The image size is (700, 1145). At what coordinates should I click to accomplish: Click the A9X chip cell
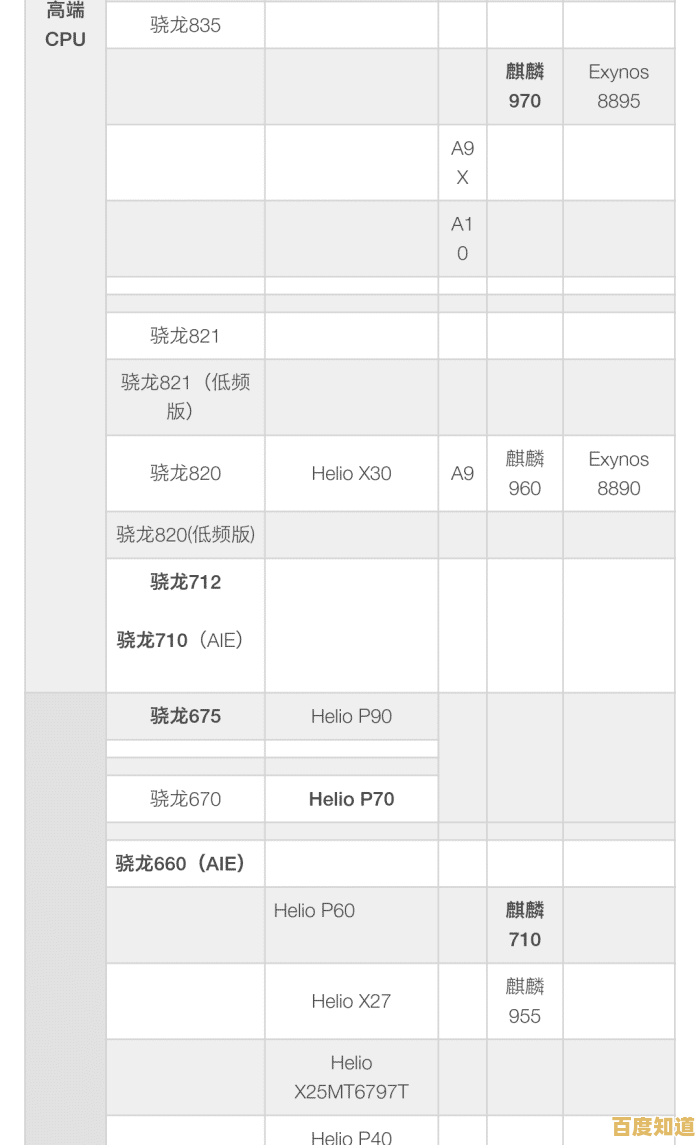(462, 163)
